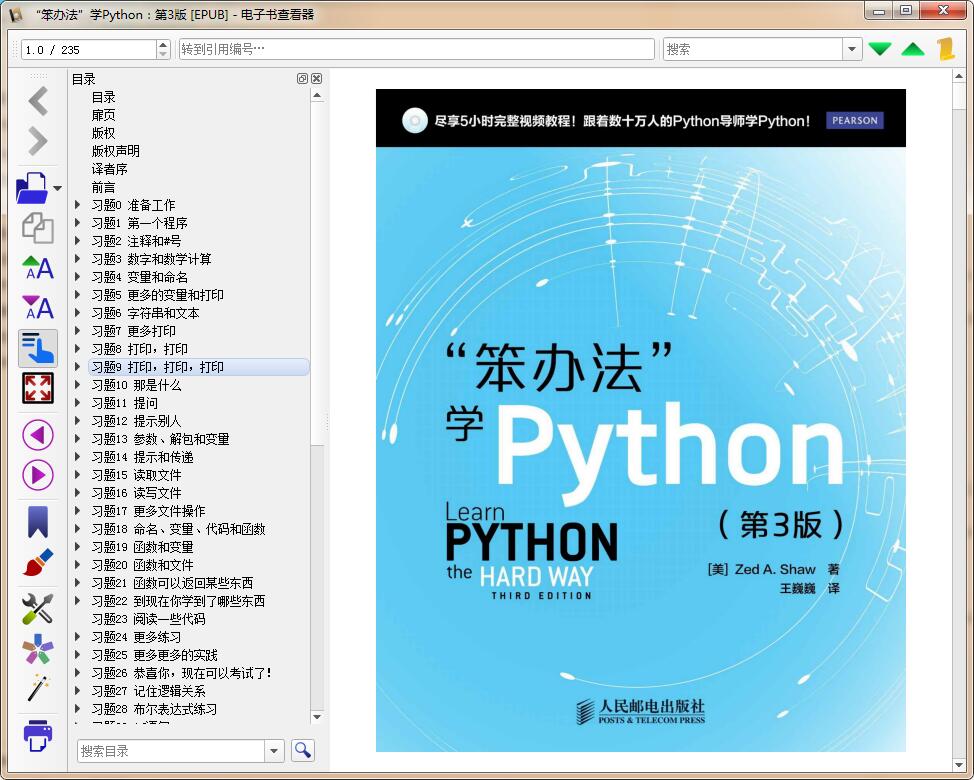Go to the next page with the purple right circle
The image size is (974, 780).
tap(38, 475)
